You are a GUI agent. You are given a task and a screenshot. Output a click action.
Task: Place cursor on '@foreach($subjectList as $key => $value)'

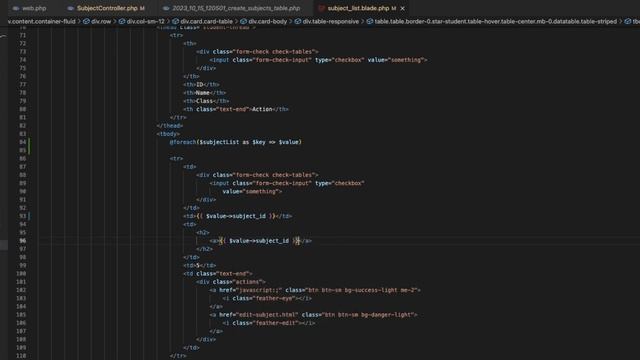point(236,142)
